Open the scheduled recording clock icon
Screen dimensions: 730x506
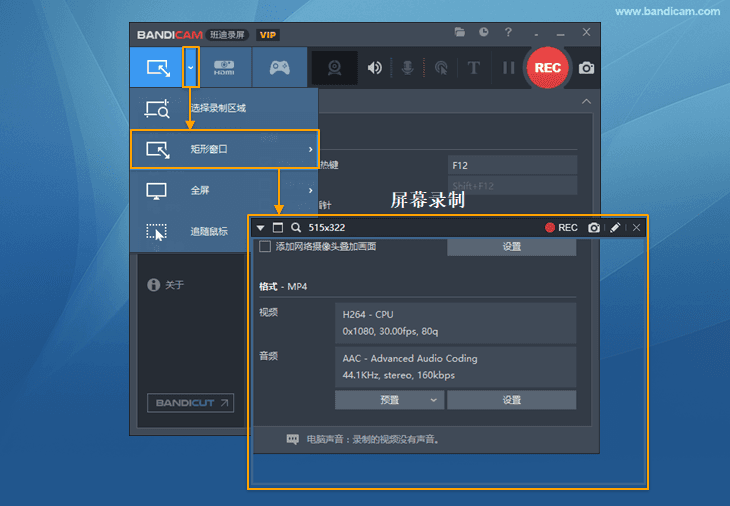click(484, 32)
